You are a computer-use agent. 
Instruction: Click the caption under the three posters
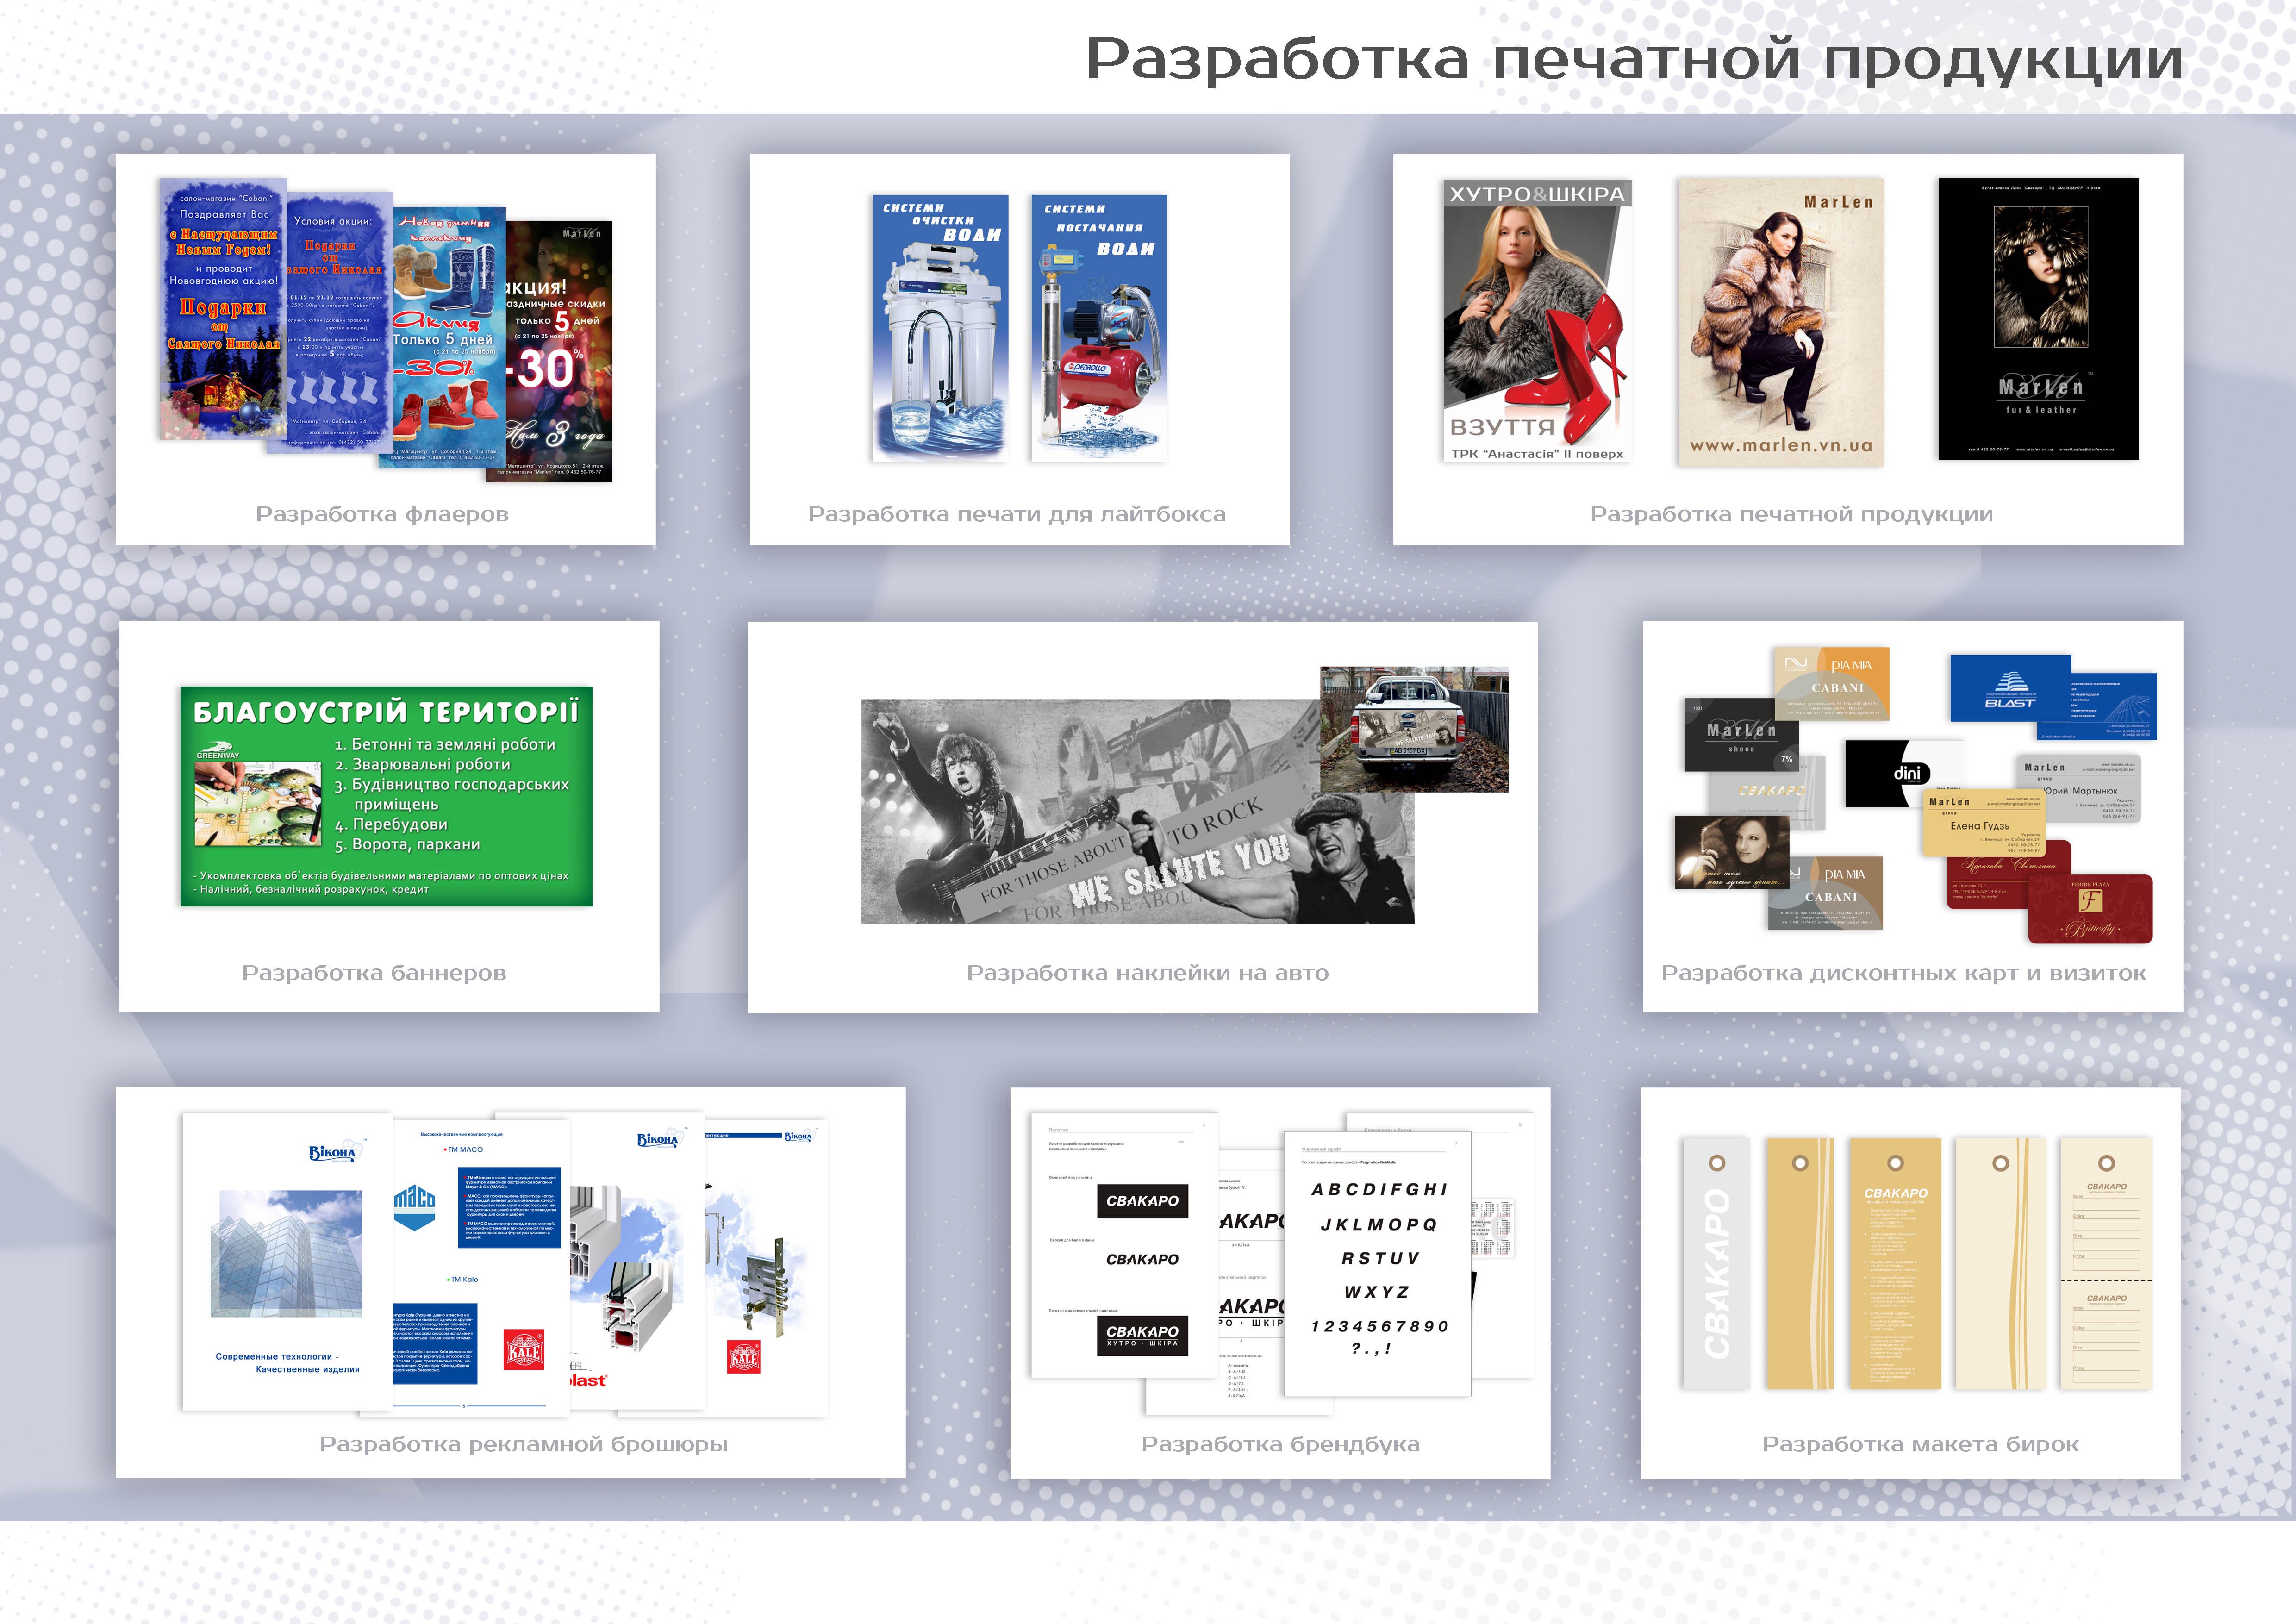[x=1791, y=514]
